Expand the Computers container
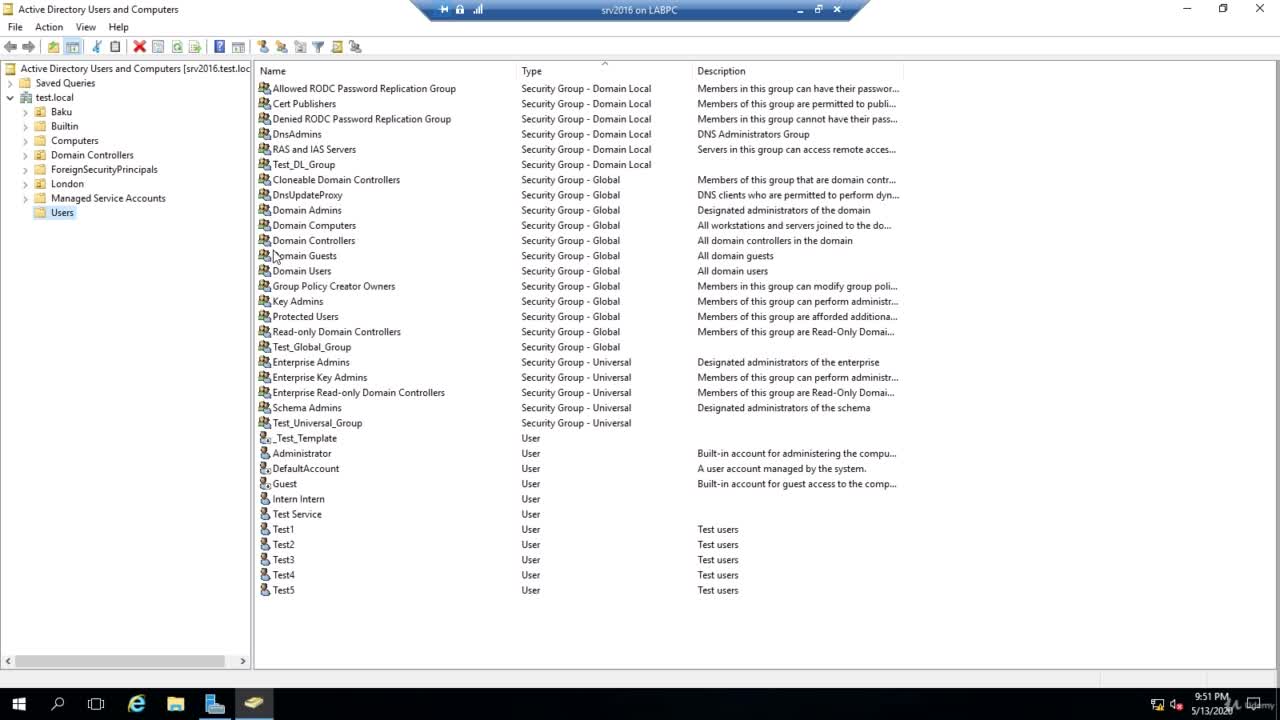Image resolution: width=1280 pixels, height=720 pixels. pos(26,141)
